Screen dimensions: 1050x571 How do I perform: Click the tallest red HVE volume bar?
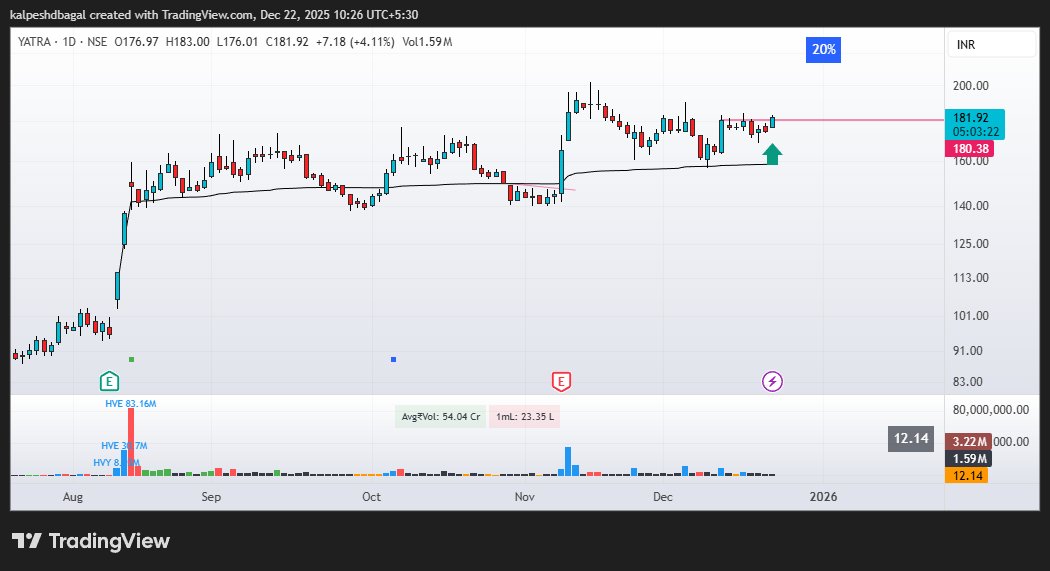tap(131, 442)
